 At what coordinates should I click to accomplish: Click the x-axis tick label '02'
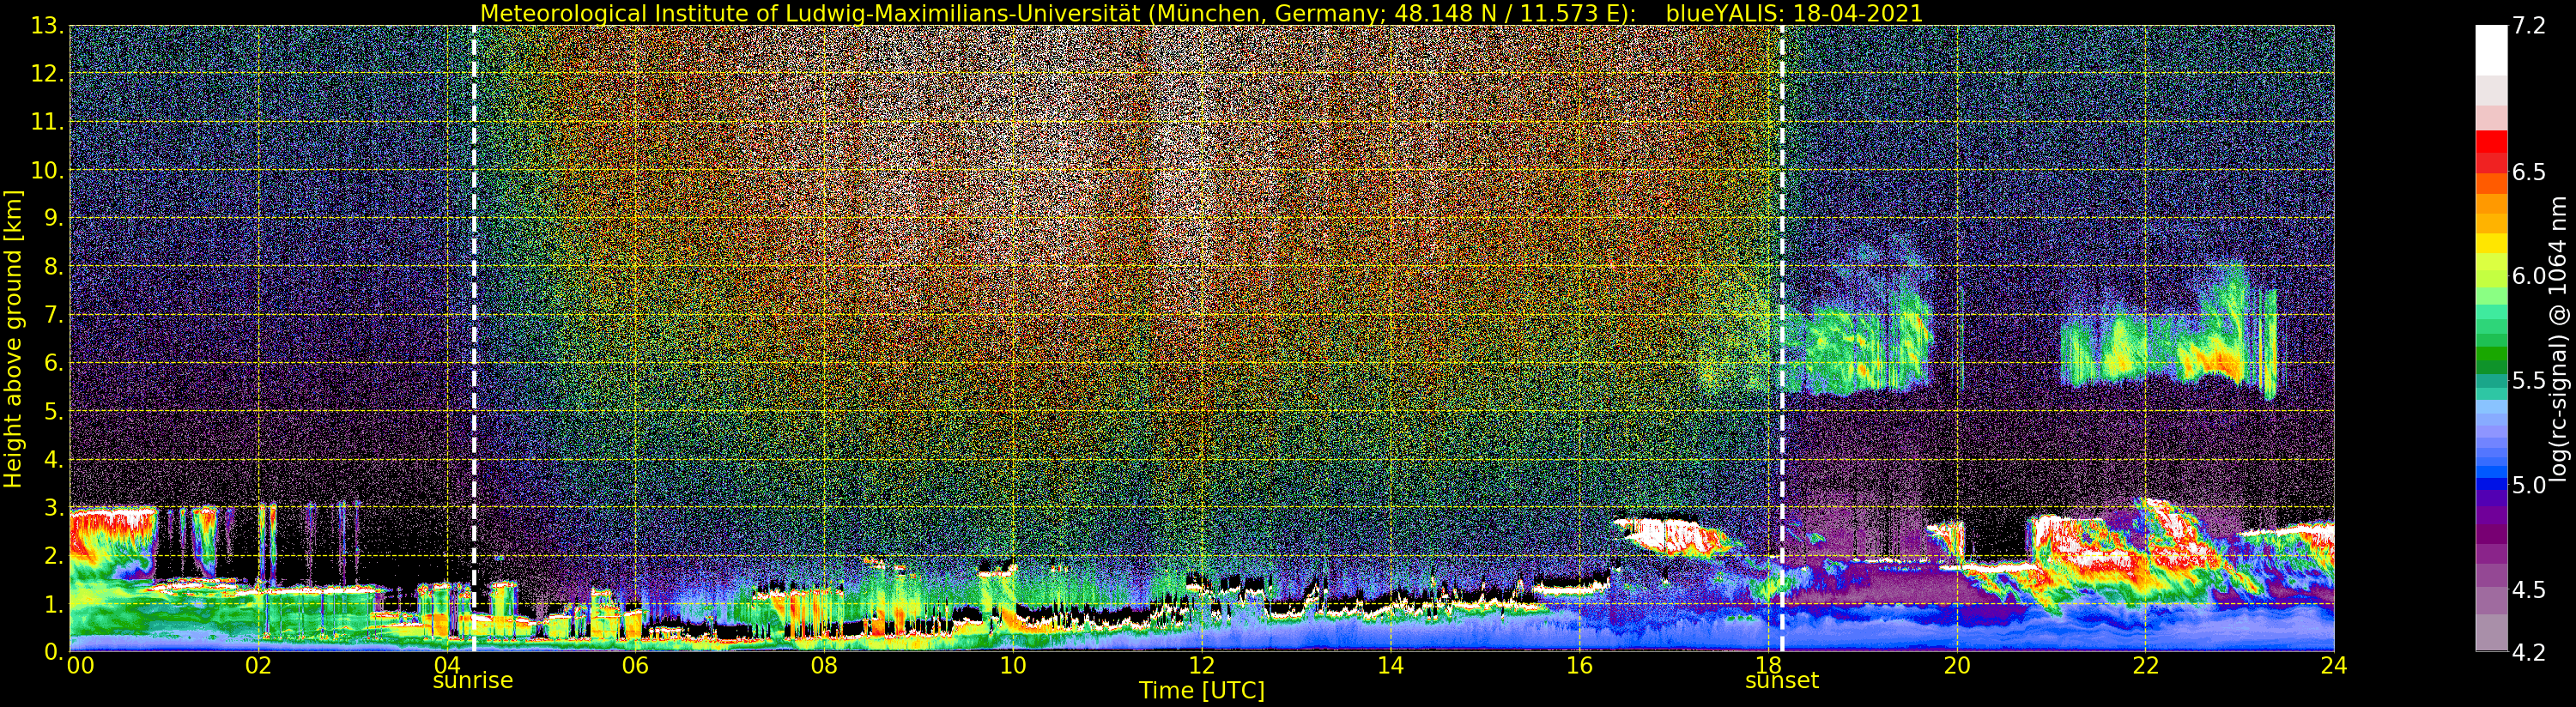258,666
